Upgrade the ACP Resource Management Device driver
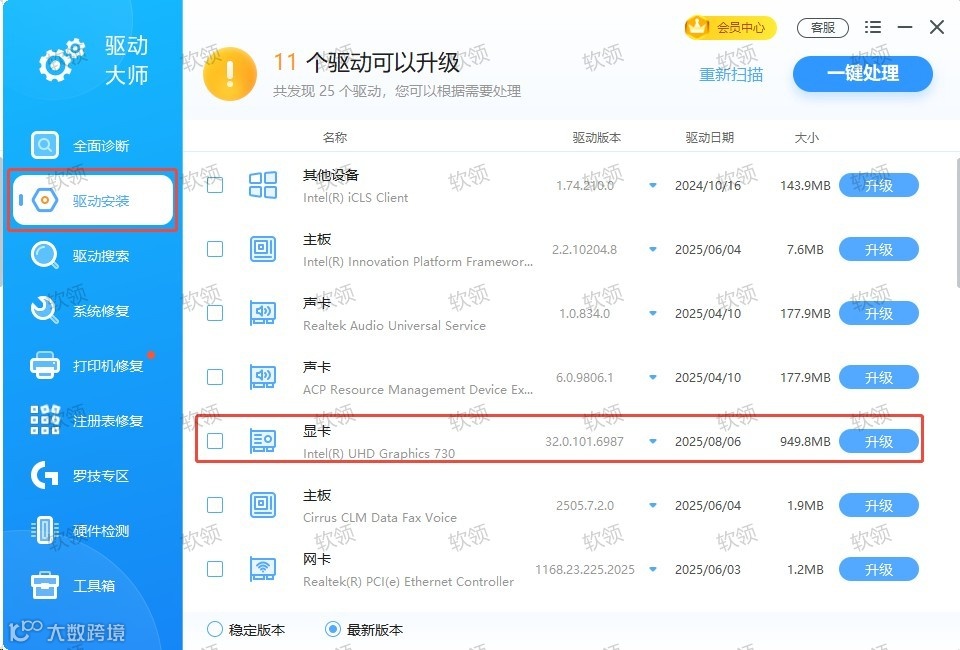 pyautogui.click(x=879, y=378)
